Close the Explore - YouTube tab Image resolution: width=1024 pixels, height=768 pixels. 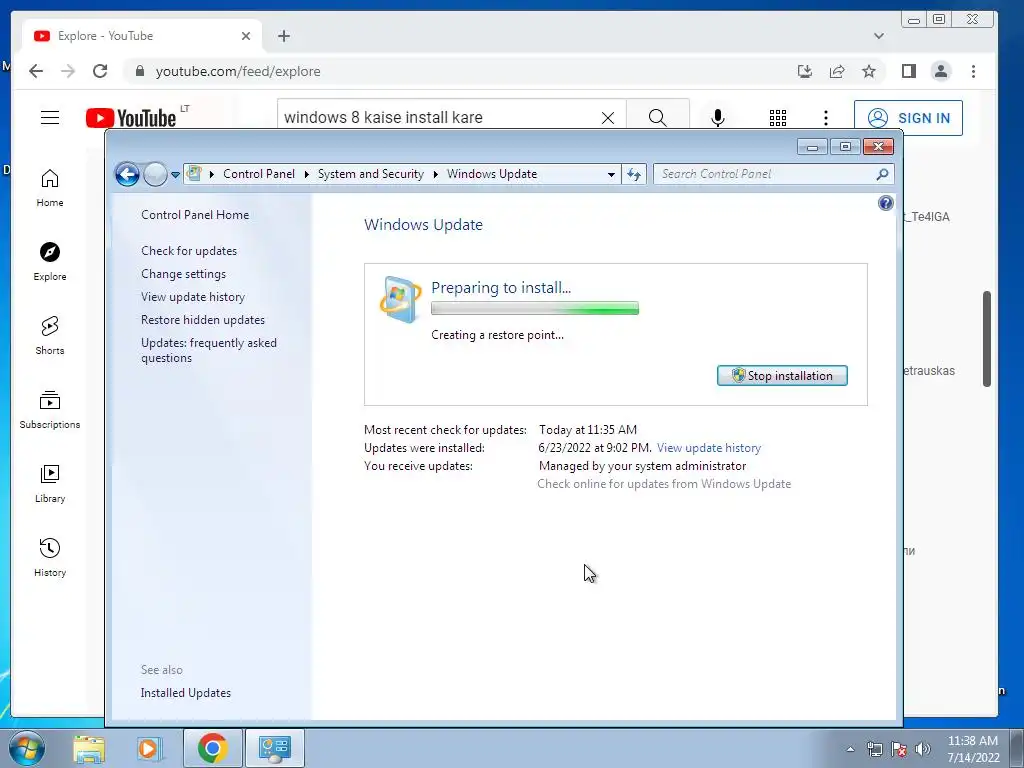pos(246,36)
